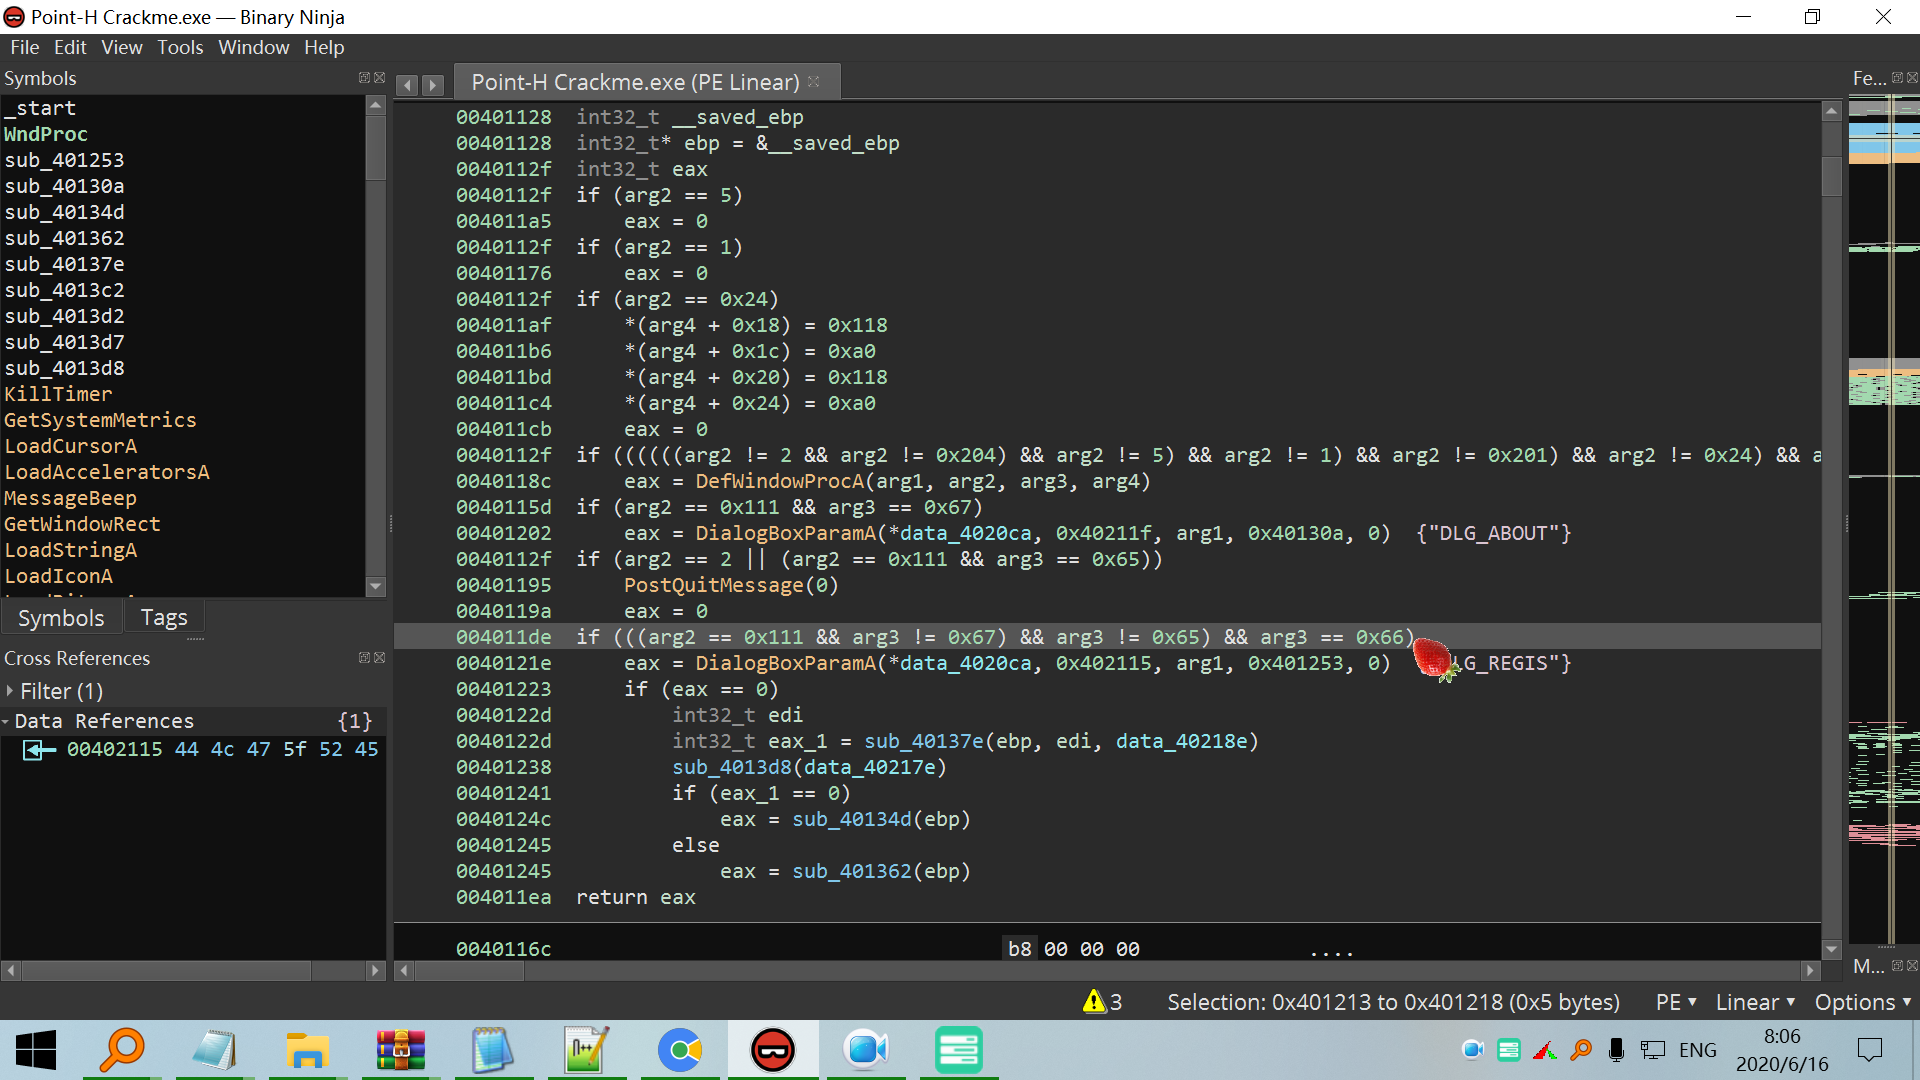The width and height of the screenshot is (1920, 1080).
Task: Open the Tools menu
Action: coord(180,47)
